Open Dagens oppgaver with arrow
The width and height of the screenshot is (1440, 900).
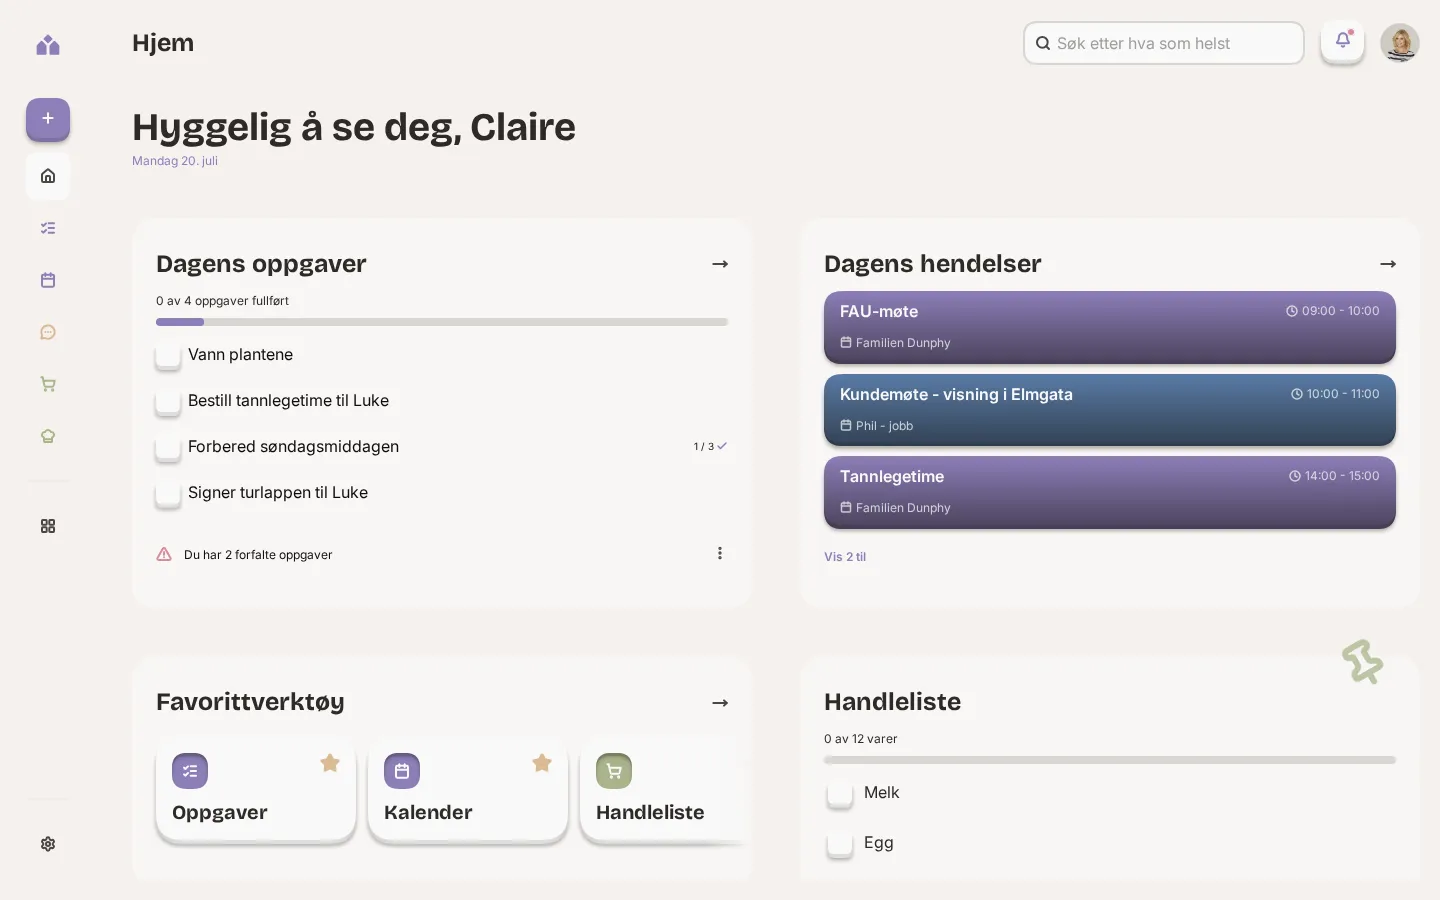coord(720,264)
